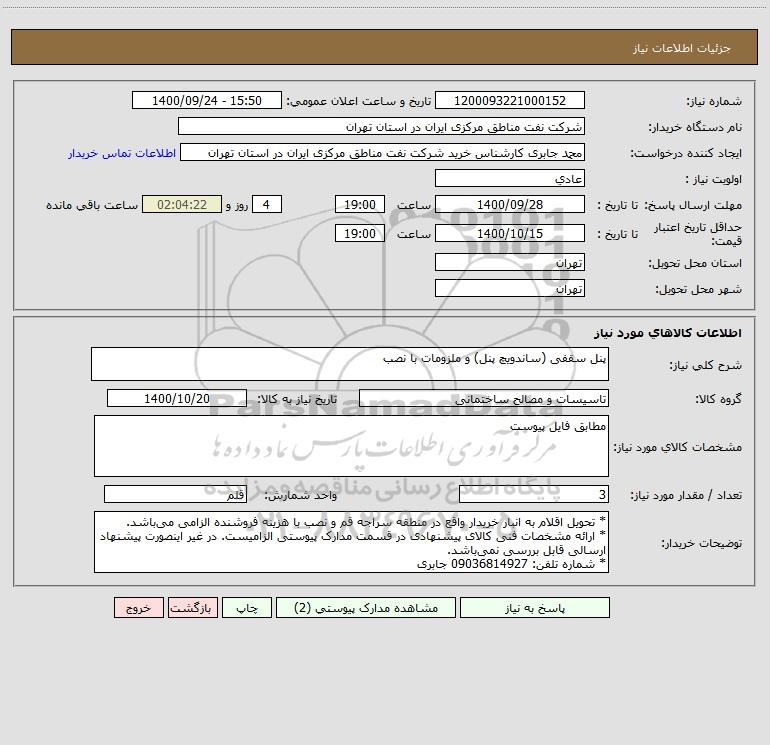Click the بازگشت back button
Image resolution: width=770 pixels, height=745 pixels.
192,607
